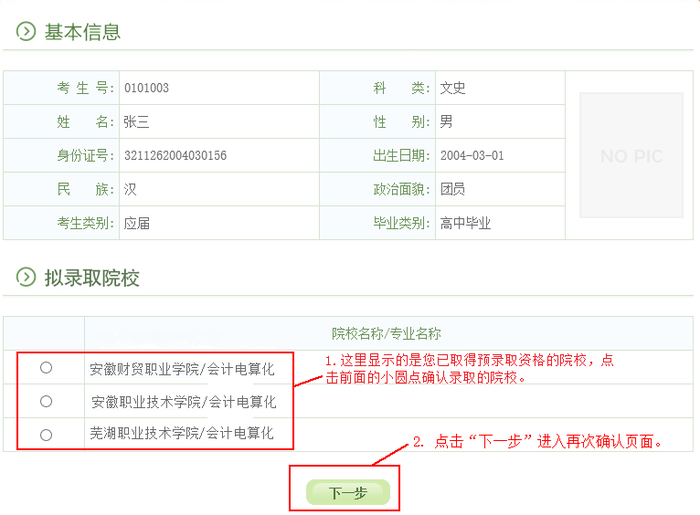Click the arrow icon beside 拟录取院校
The width and height of the screenshot is (700, 515).
26,277
